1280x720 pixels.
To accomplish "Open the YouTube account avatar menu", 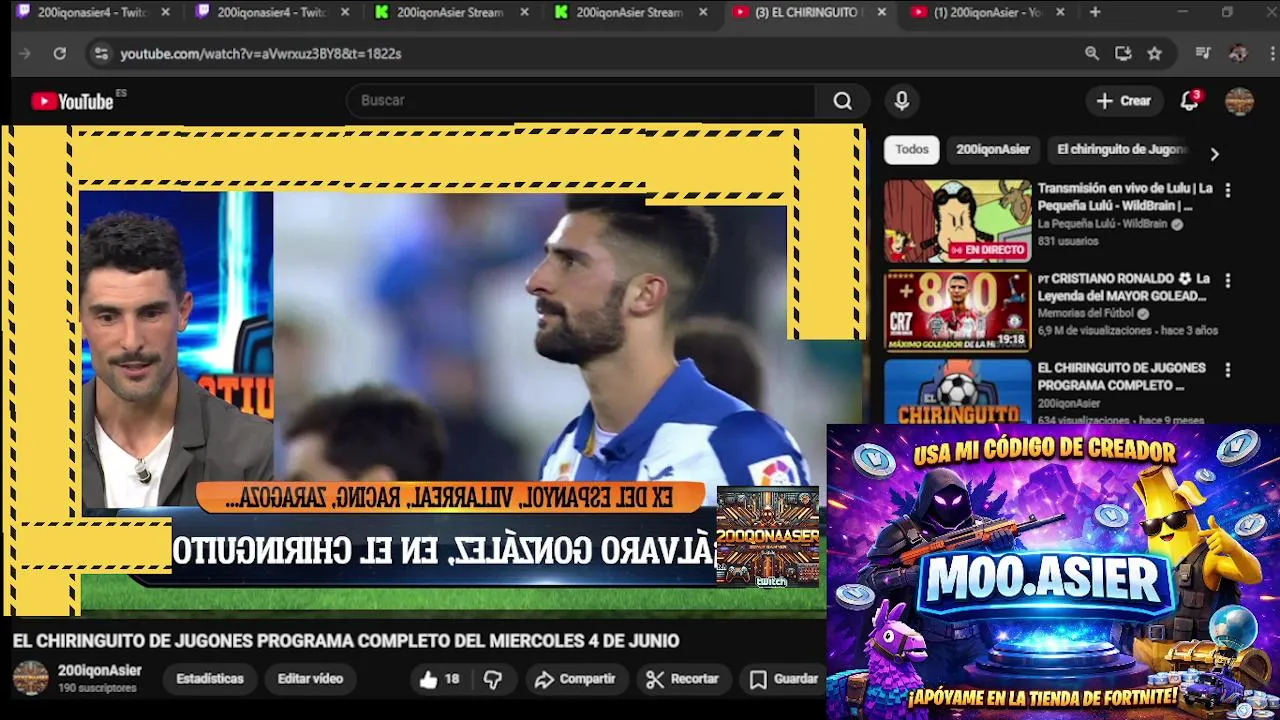I will (x=1239, y=101).
